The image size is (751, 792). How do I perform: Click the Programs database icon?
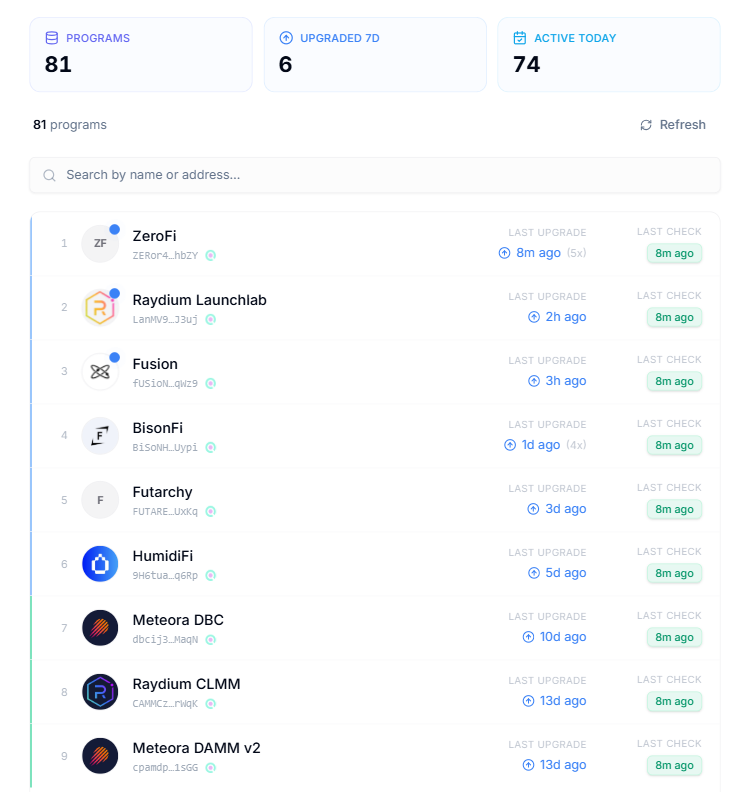(52, 38)
